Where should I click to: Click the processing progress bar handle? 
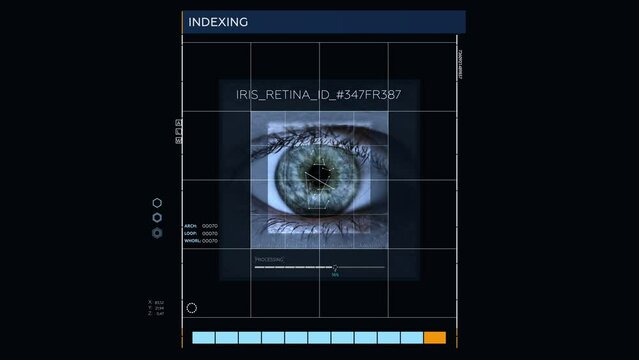click(335, 267)
